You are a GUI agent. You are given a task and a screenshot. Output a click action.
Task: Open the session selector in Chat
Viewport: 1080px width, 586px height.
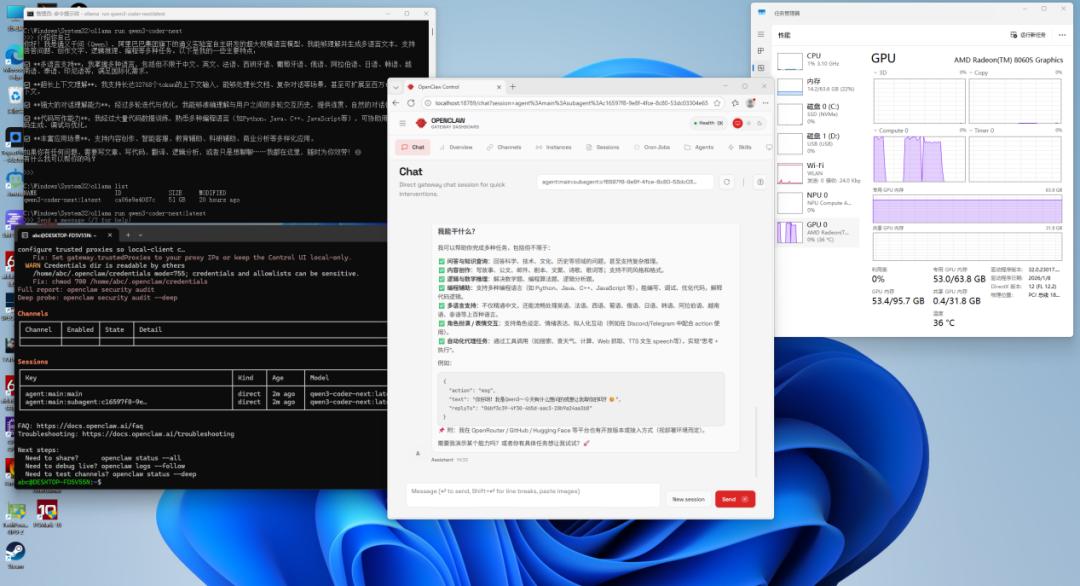tap(625, 182)
